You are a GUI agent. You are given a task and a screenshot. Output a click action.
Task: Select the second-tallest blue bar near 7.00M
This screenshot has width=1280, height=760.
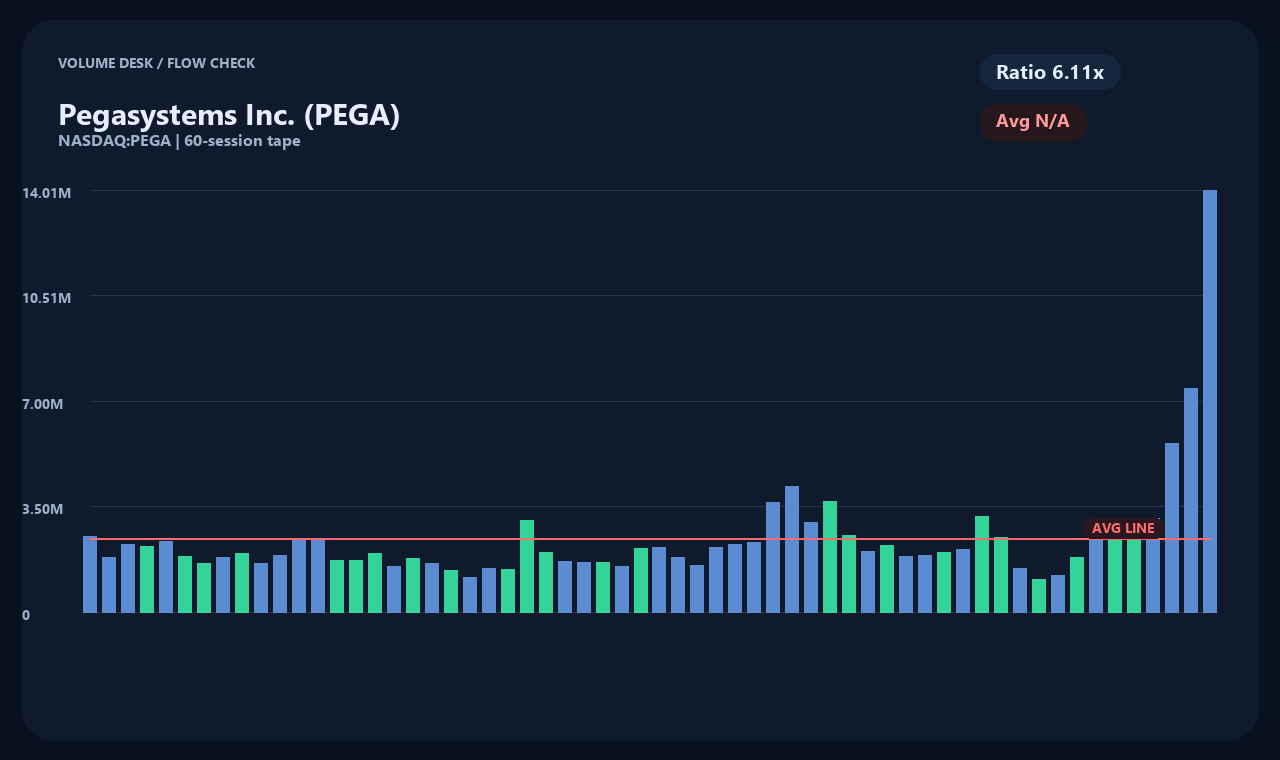1191,500
